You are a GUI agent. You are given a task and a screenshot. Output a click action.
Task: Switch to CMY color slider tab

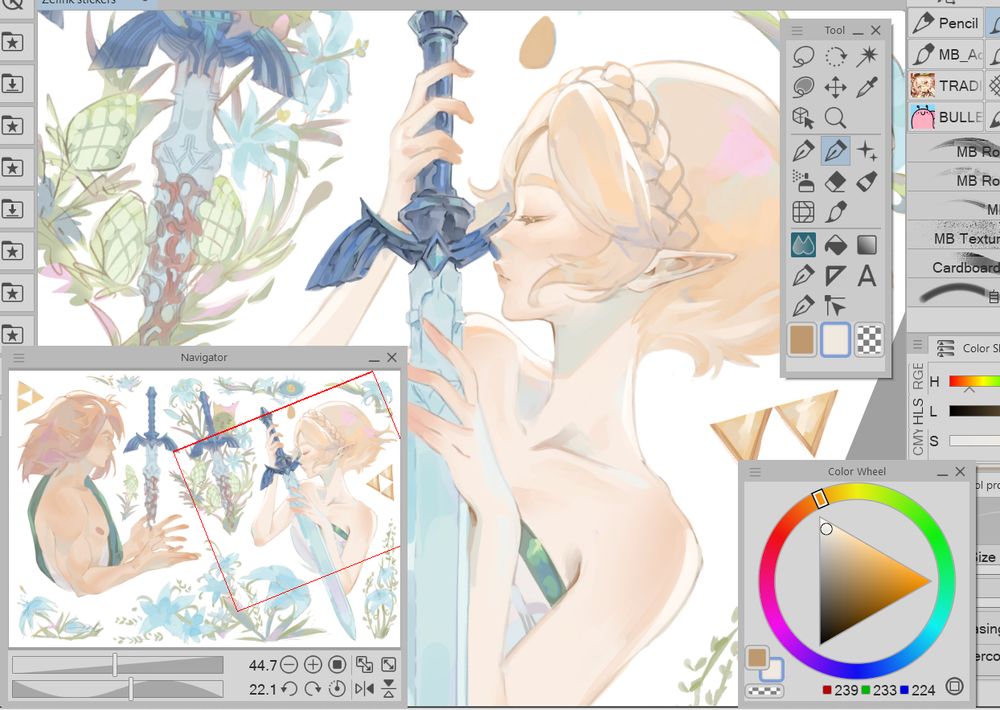click(917, 441)
